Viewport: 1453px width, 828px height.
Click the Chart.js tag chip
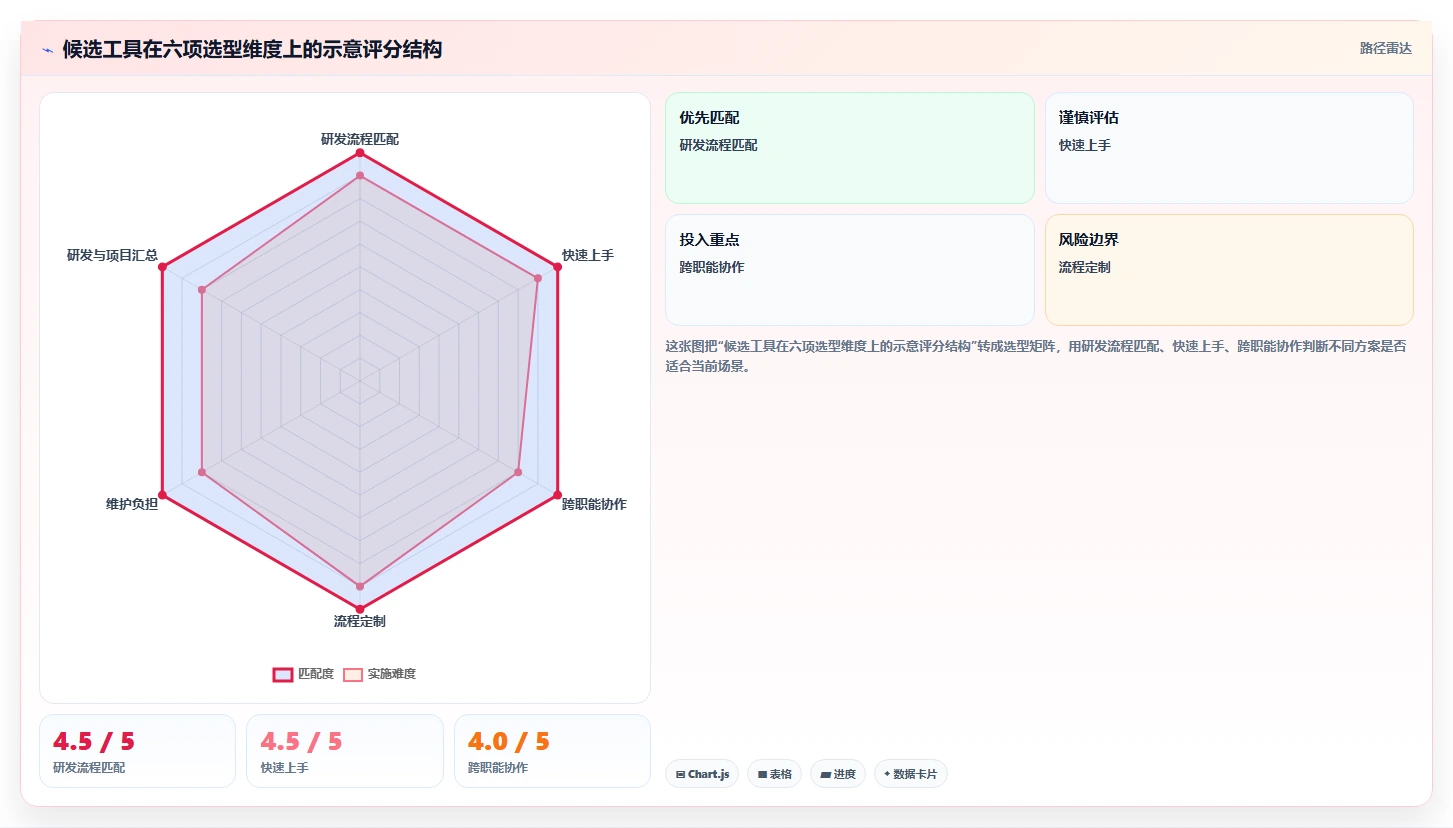pyautogui.click(x=702, y=774)
